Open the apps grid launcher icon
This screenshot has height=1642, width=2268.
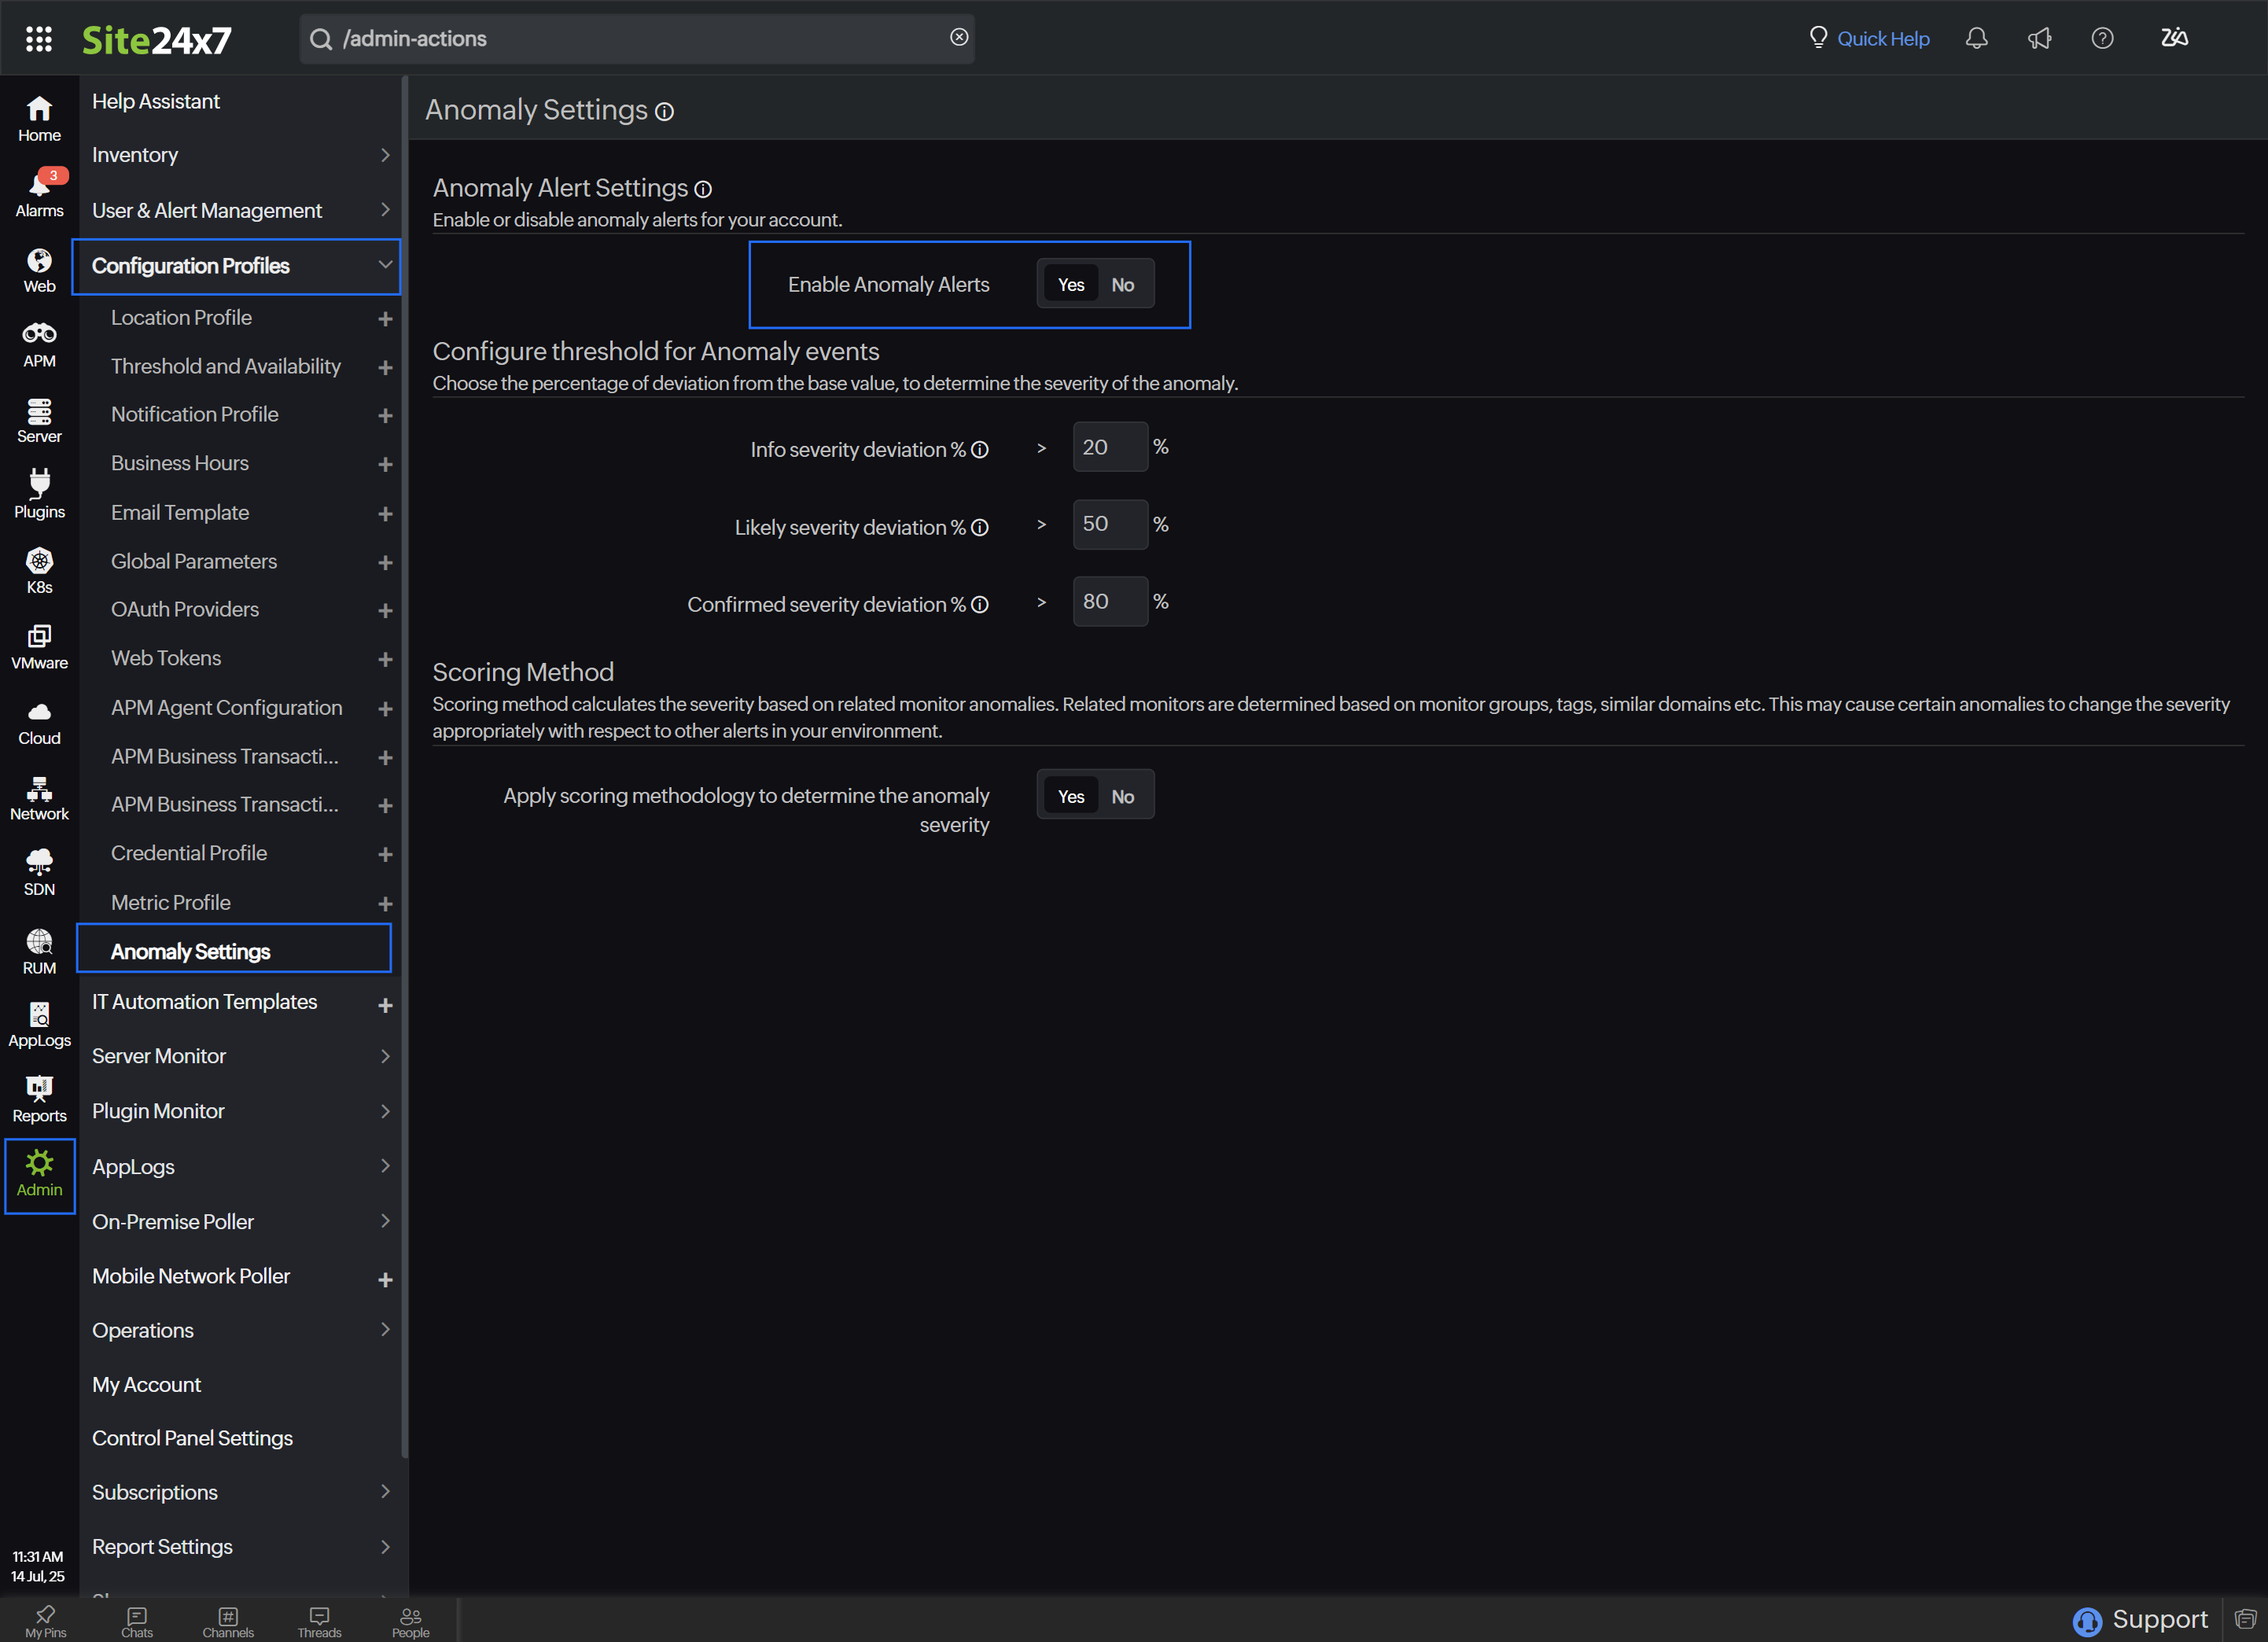point(39,39)
